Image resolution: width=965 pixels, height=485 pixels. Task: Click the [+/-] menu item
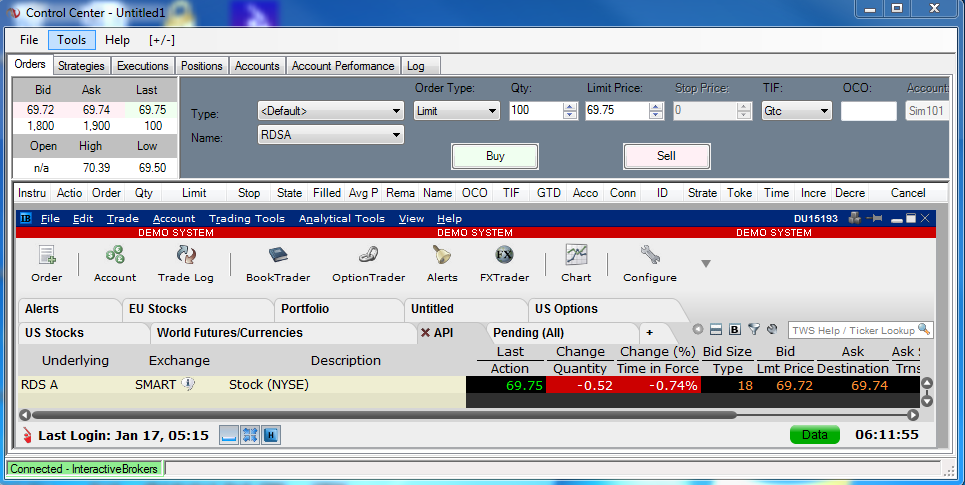click(x=161, y=40)
